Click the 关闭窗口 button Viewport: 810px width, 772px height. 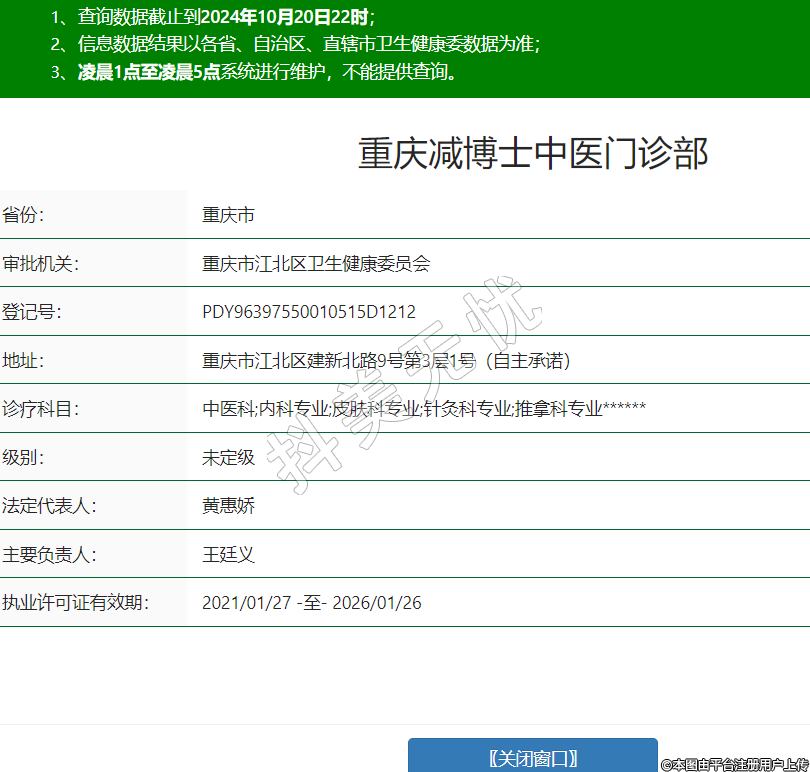click(x=533, y=757)
